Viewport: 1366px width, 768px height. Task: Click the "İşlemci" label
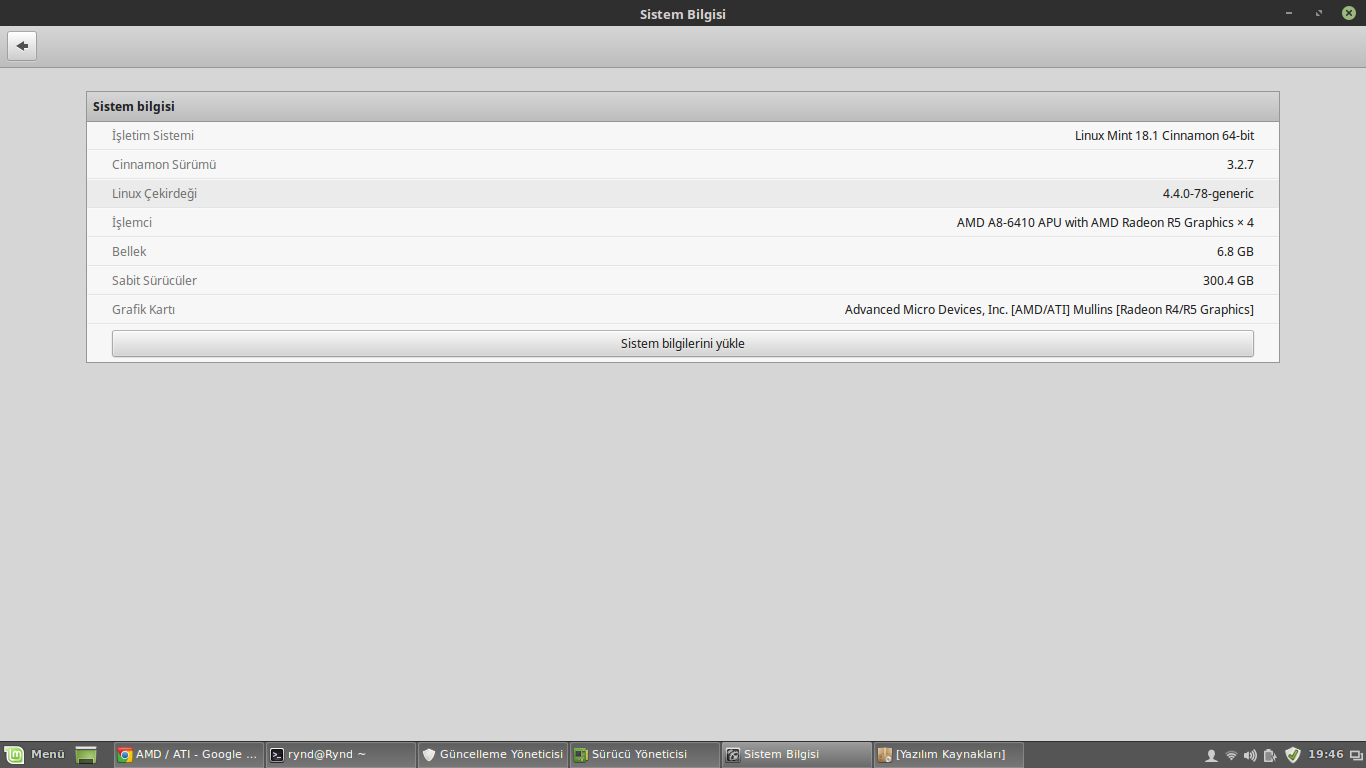(132, 223)
